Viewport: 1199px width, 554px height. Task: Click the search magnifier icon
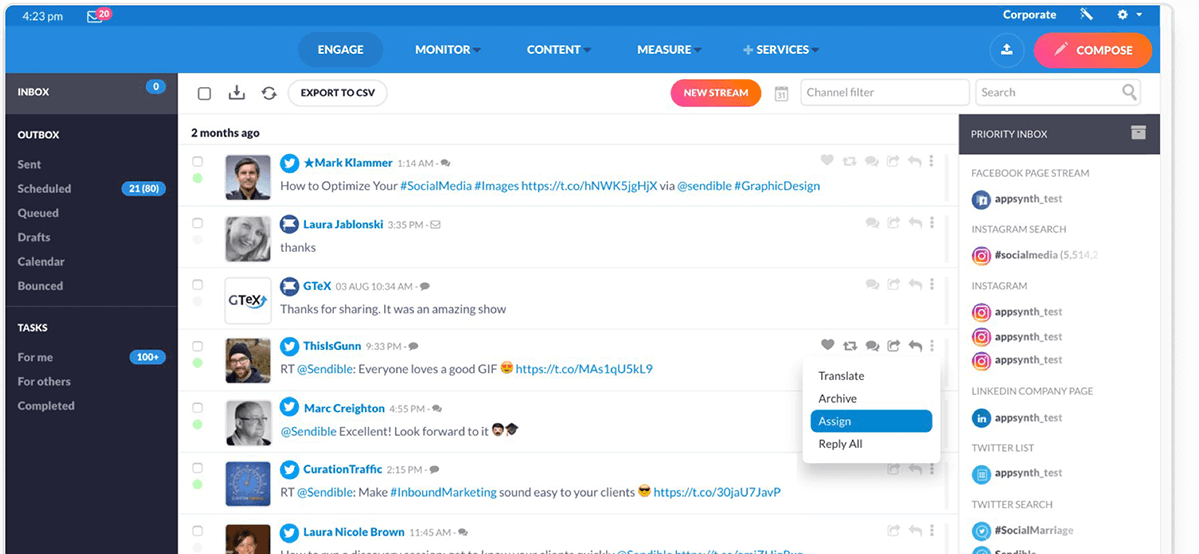[1129, 93]
